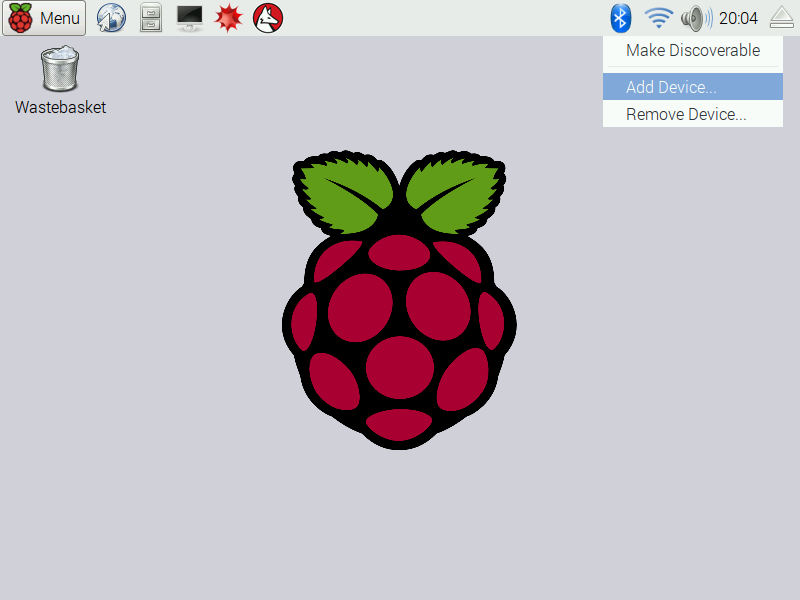Click the volume speaker icon
The height and width of the screenshot is (600, 800).
pos(696,18)
